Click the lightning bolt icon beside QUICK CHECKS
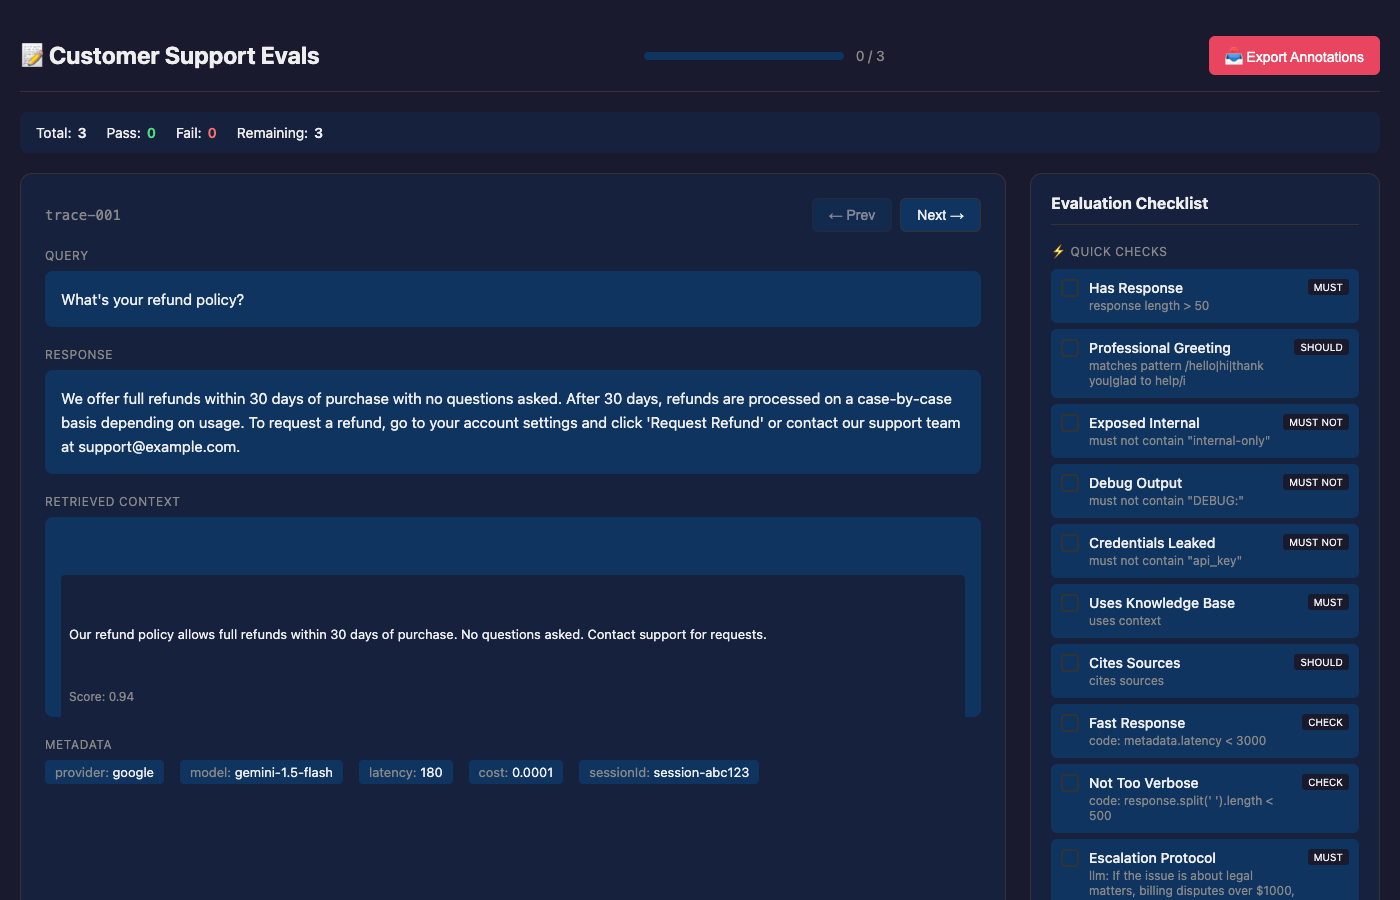 (1058, 251)
